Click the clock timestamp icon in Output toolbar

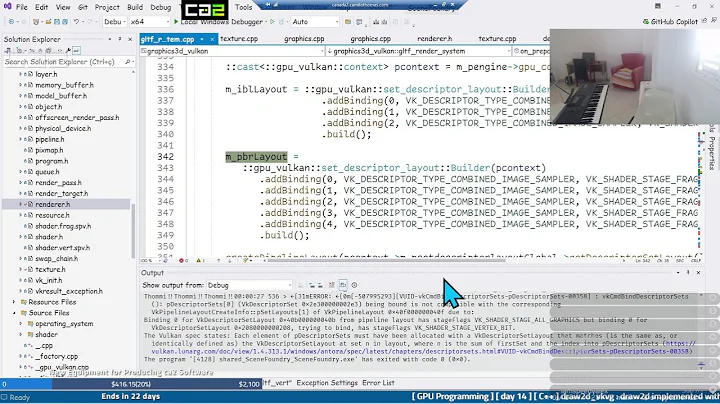tap(354, 285)
